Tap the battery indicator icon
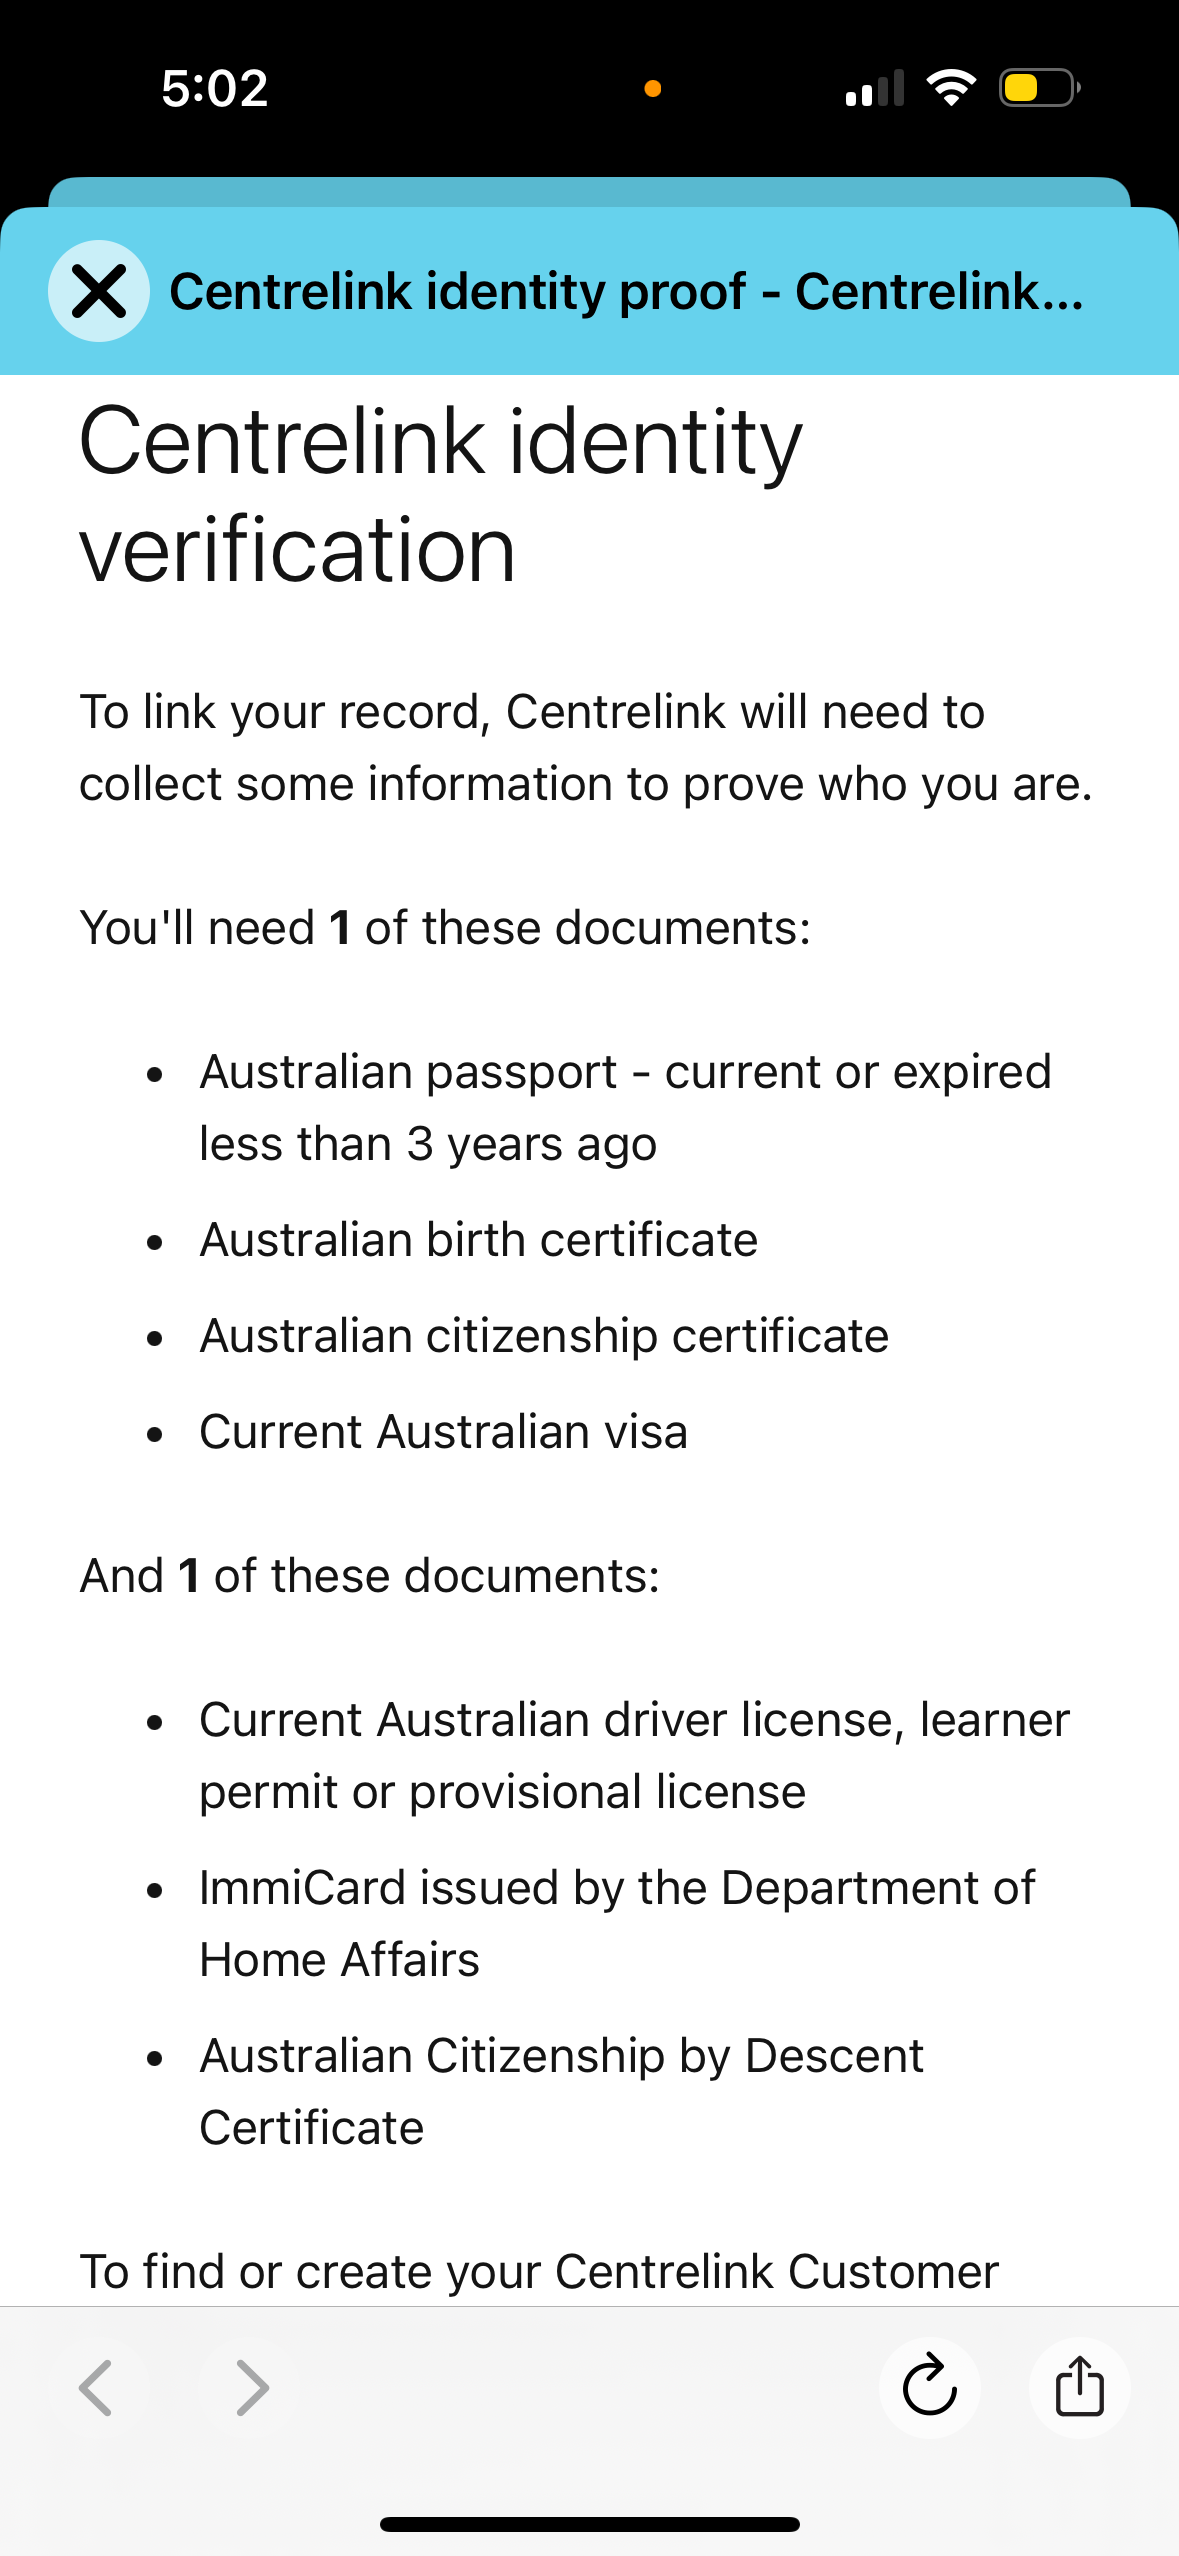Screen dimensions: 1179x2556 pos(1040,88)
